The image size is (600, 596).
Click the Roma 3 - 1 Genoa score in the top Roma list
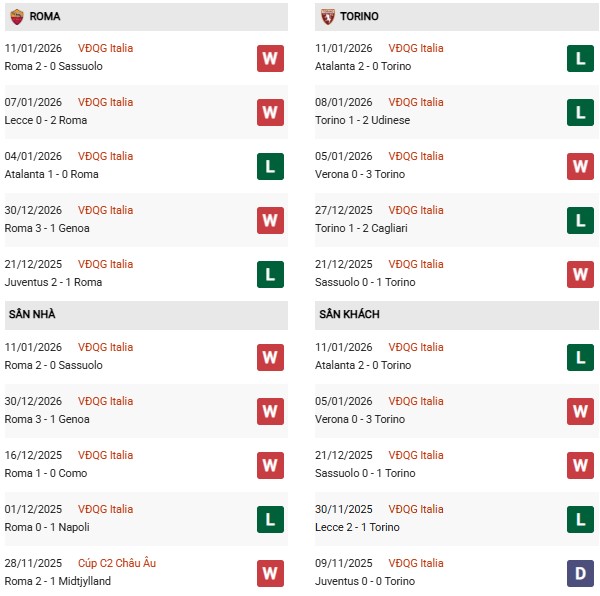tap(47, 228)
